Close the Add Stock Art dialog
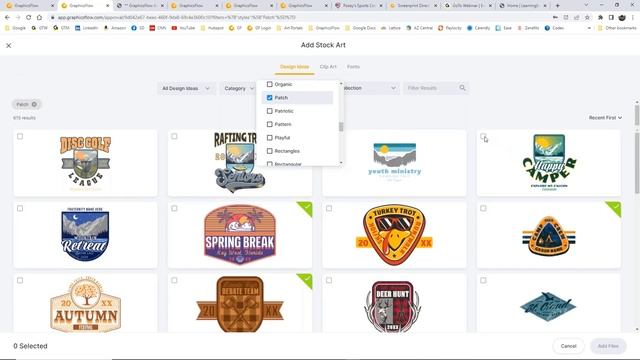Viewport: 640px width, 360px height. click(9, 46)
